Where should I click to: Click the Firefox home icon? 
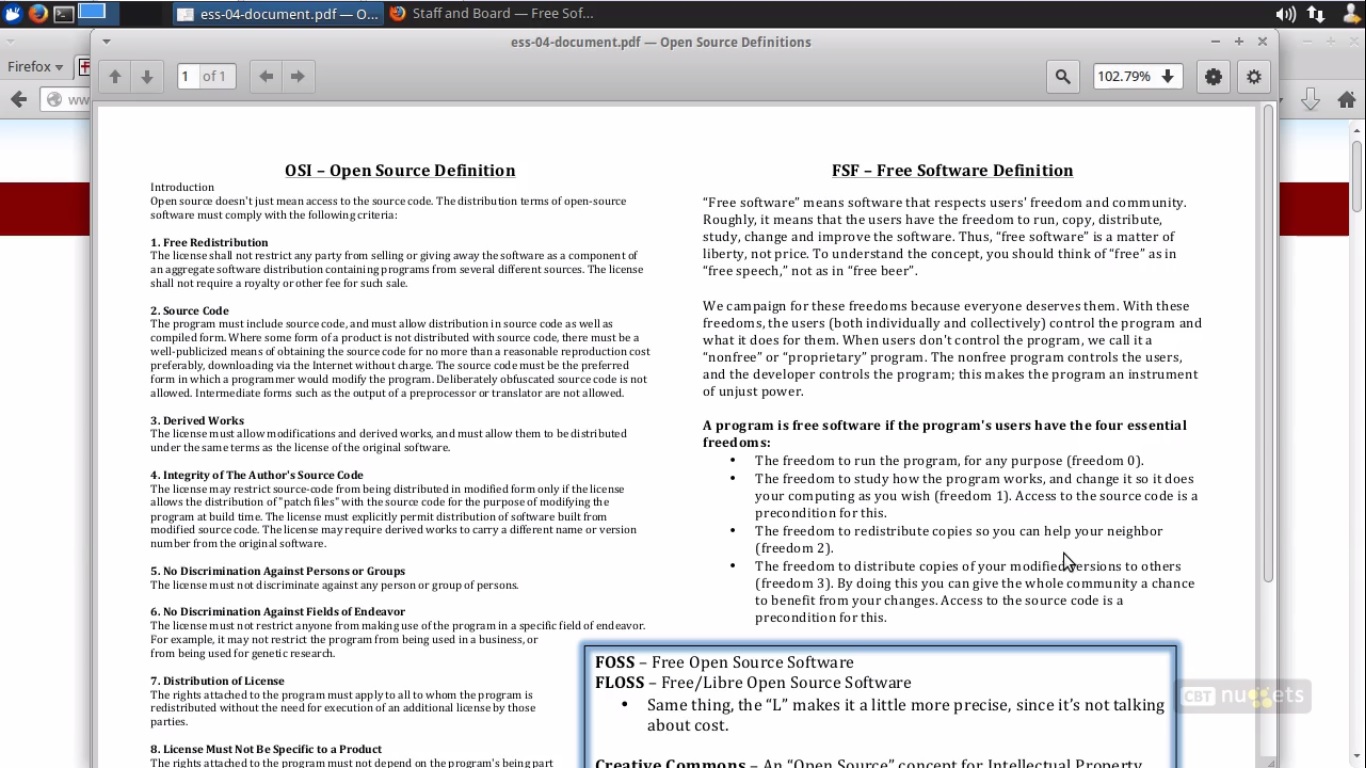(x=1346, y=99)
